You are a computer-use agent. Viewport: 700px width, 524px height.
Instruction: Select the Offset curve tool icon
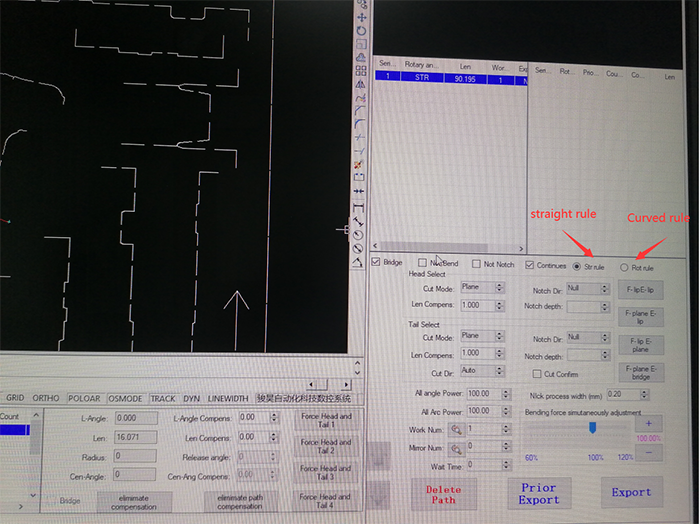tap(360, 97)
